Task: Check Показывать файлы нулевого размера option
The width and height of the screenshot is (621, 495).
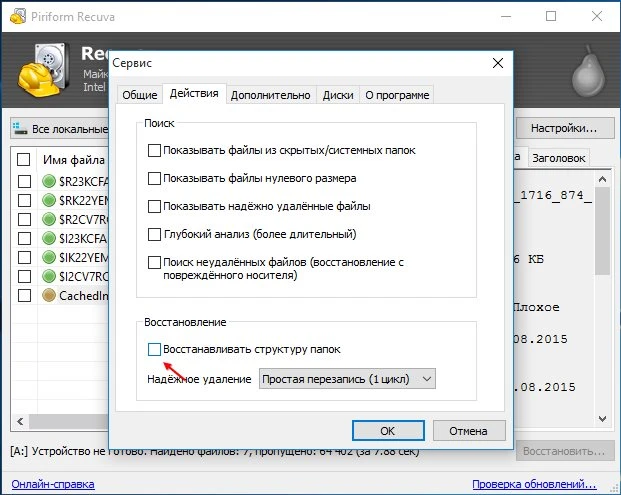Action: 154,178
